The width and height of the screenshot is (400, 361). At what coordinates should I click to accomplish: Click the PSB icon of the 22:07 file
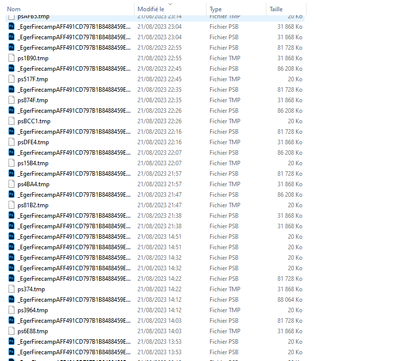coord(12,152)
